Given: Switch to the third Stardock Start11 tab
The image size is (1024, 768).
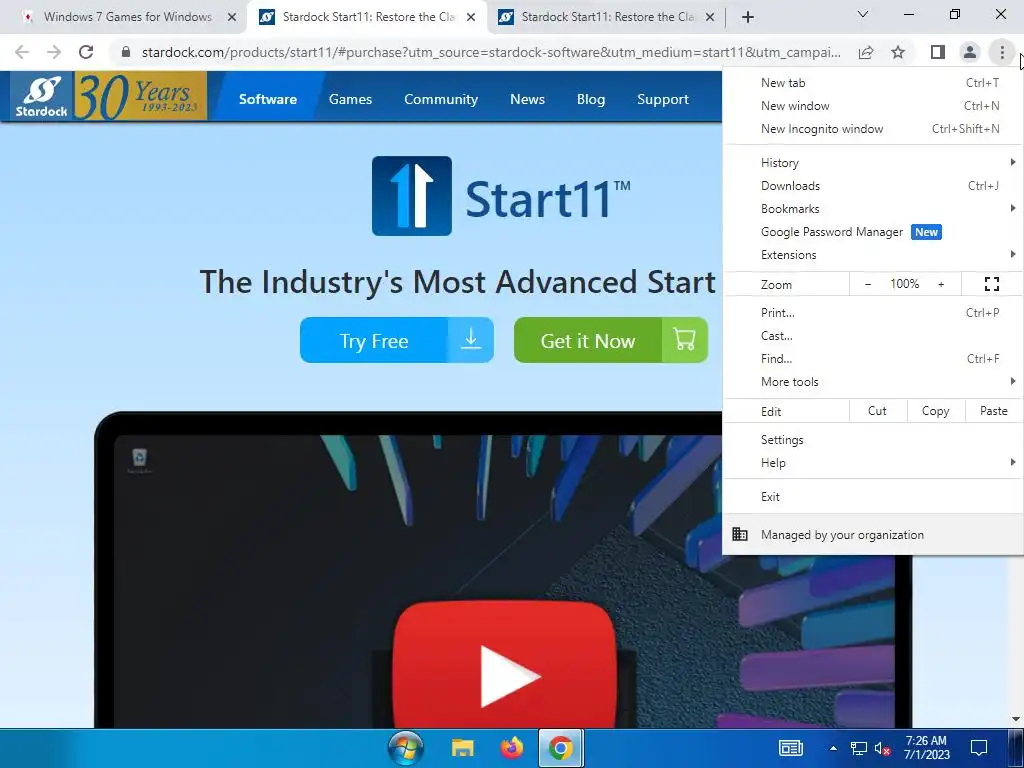Looking at the screenshot, I should (x=605, y=17).
